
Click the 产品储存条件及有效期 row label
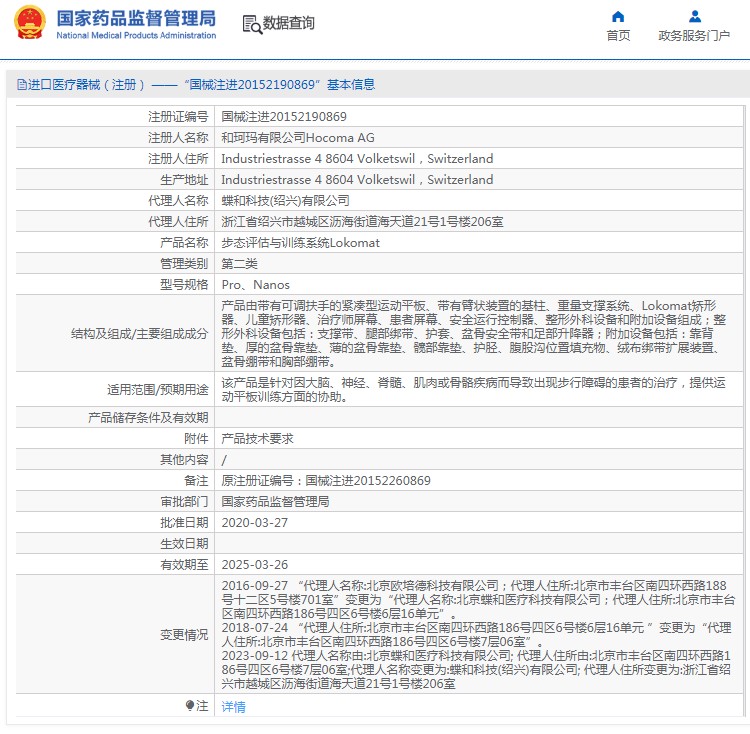[x=148, y=418]
